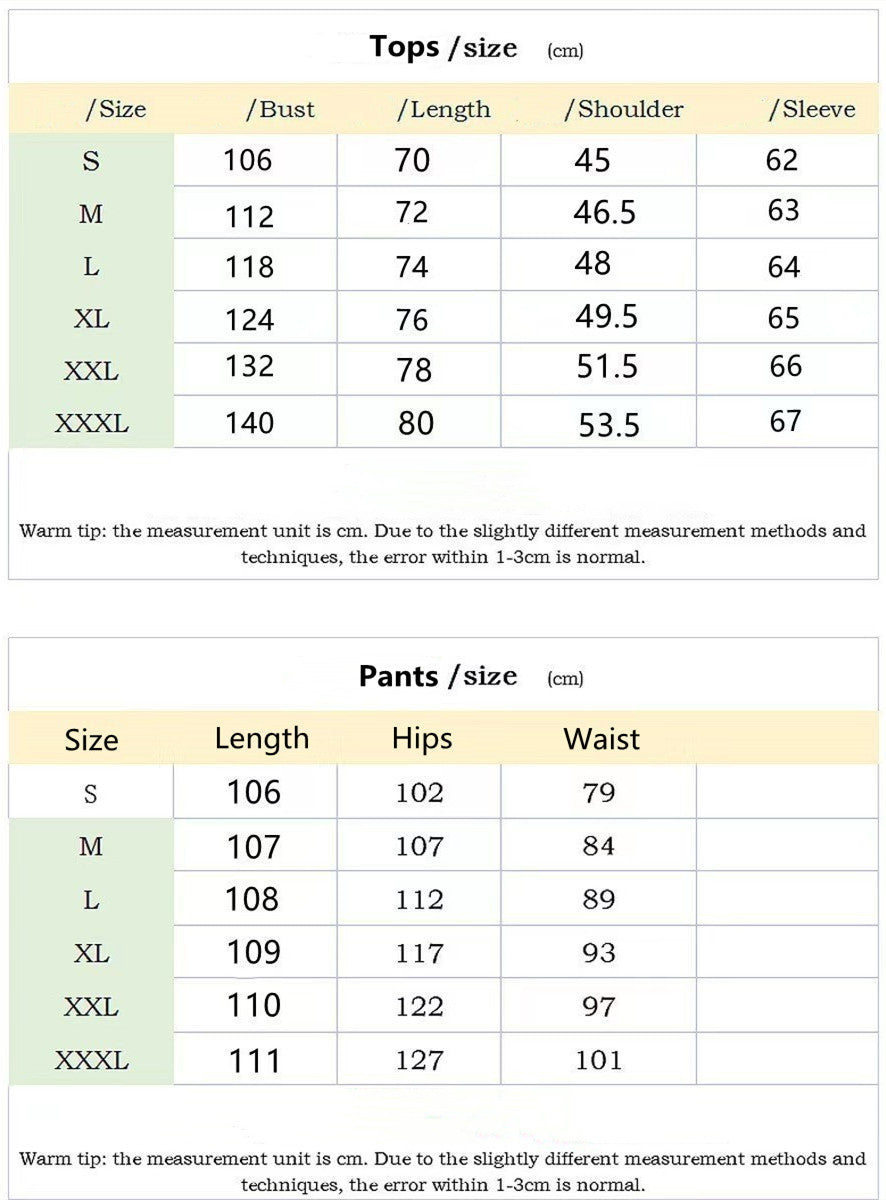Select the sleeve value 67
The height and width of the screenshot is (1200, 886).
[785, 422]
